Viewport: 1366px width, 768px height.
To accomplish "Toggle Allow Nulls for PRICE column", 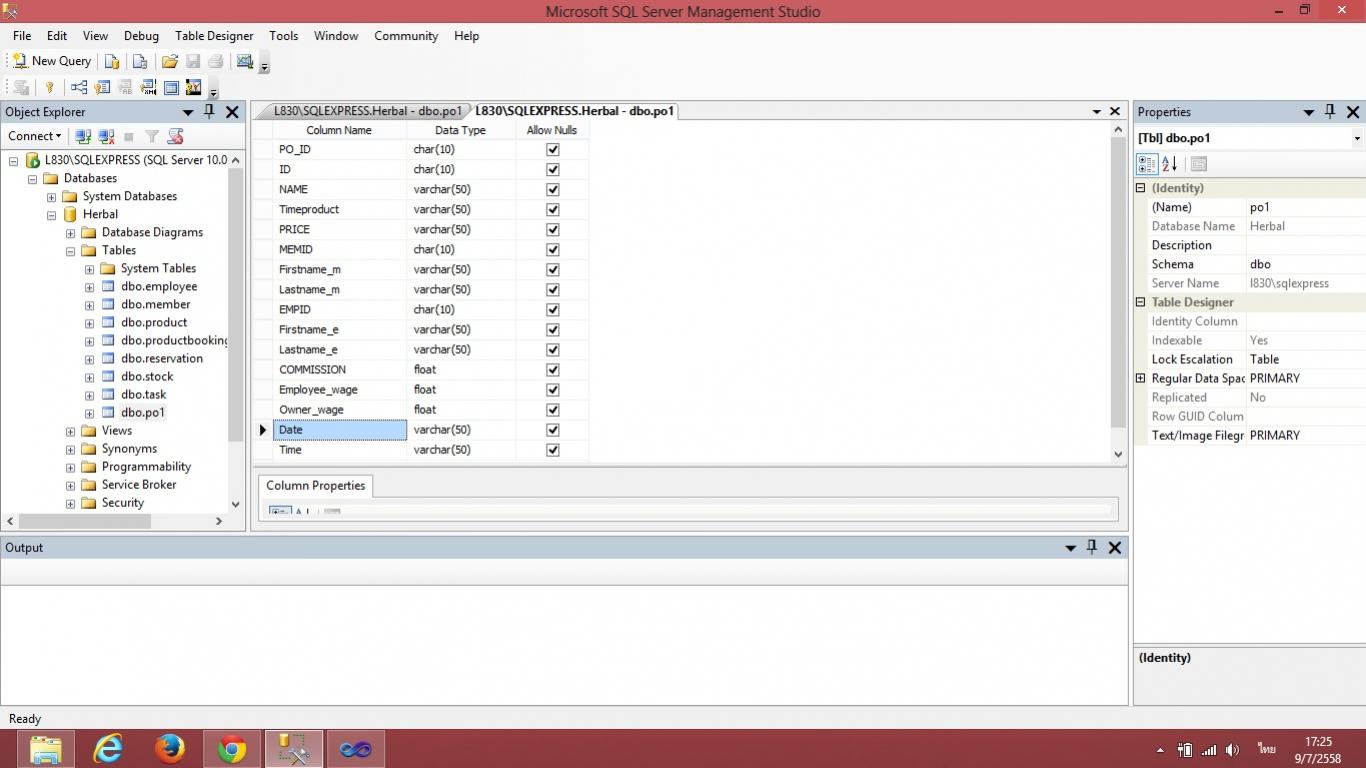I will point(553,230).
